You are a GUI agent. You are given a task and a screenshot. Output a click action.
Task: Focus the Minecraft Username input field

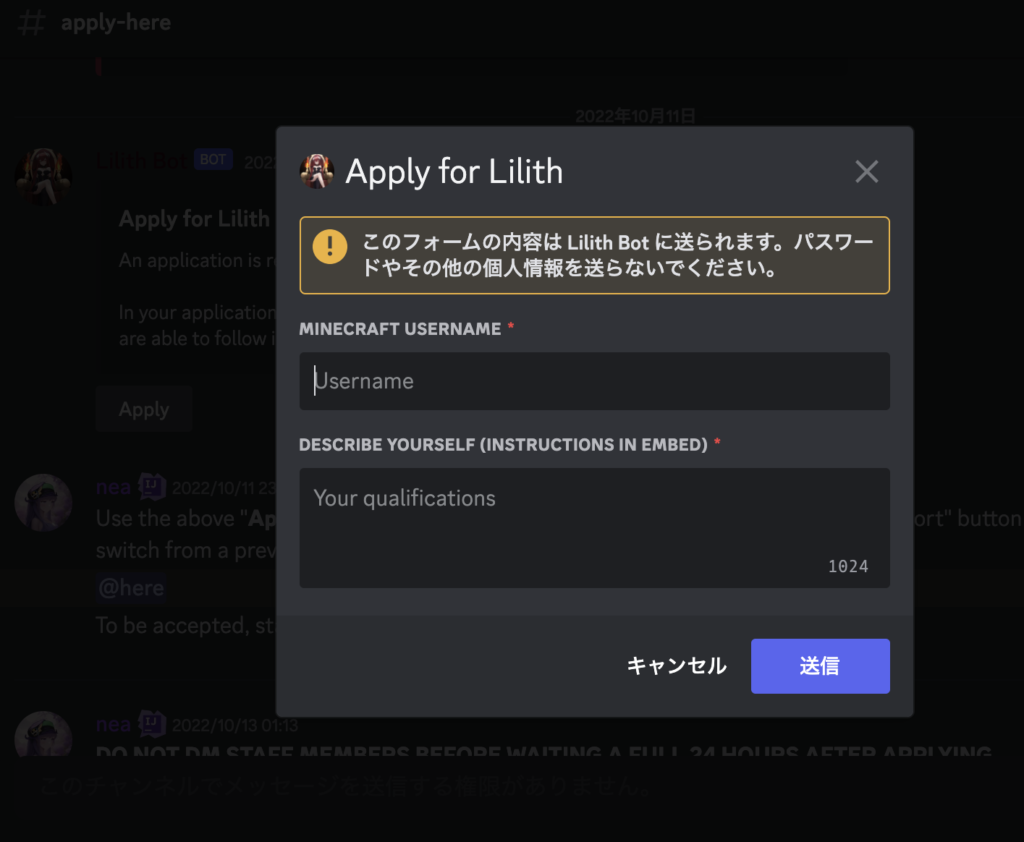[x=594, y=381]
